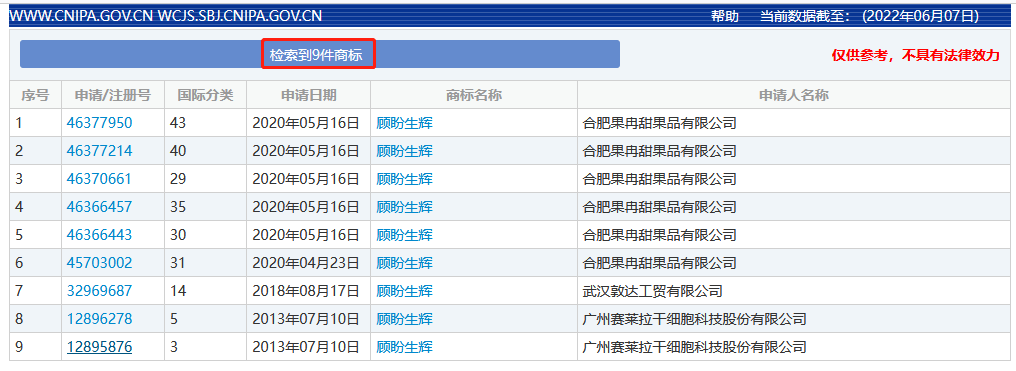1016x371 pixels.
Task: Open registration number 12896278
Action: (x=99, y=319)
